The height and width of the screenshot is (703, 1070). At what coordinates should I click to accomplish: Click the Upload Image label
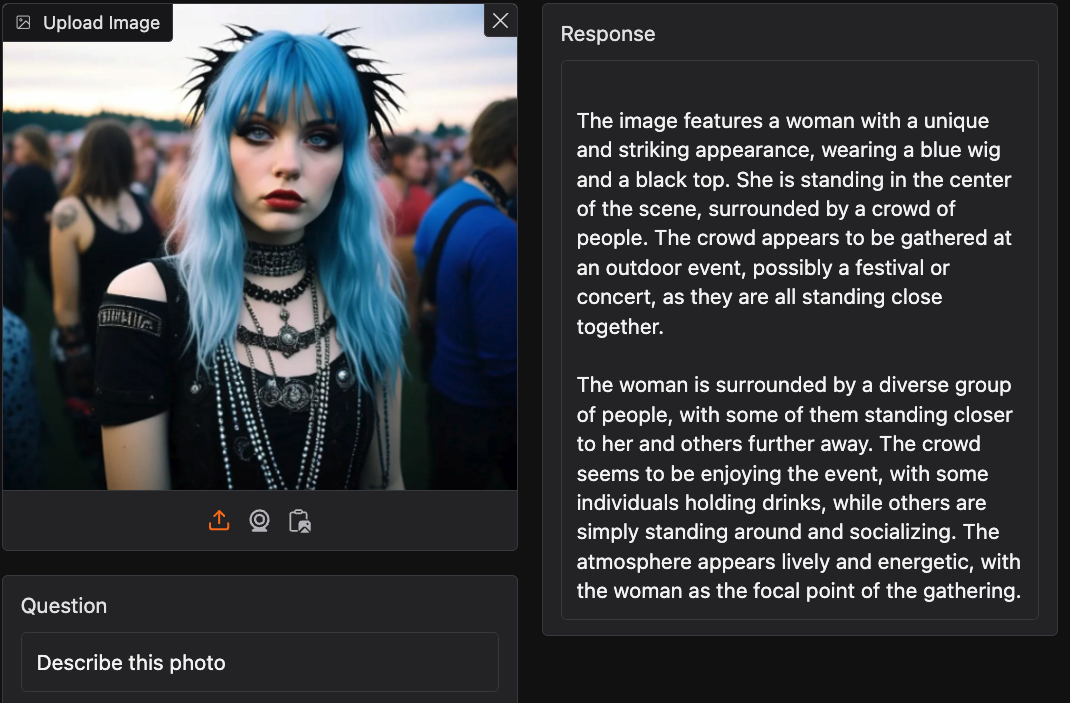pyautogui.click(x=101, y=23)
